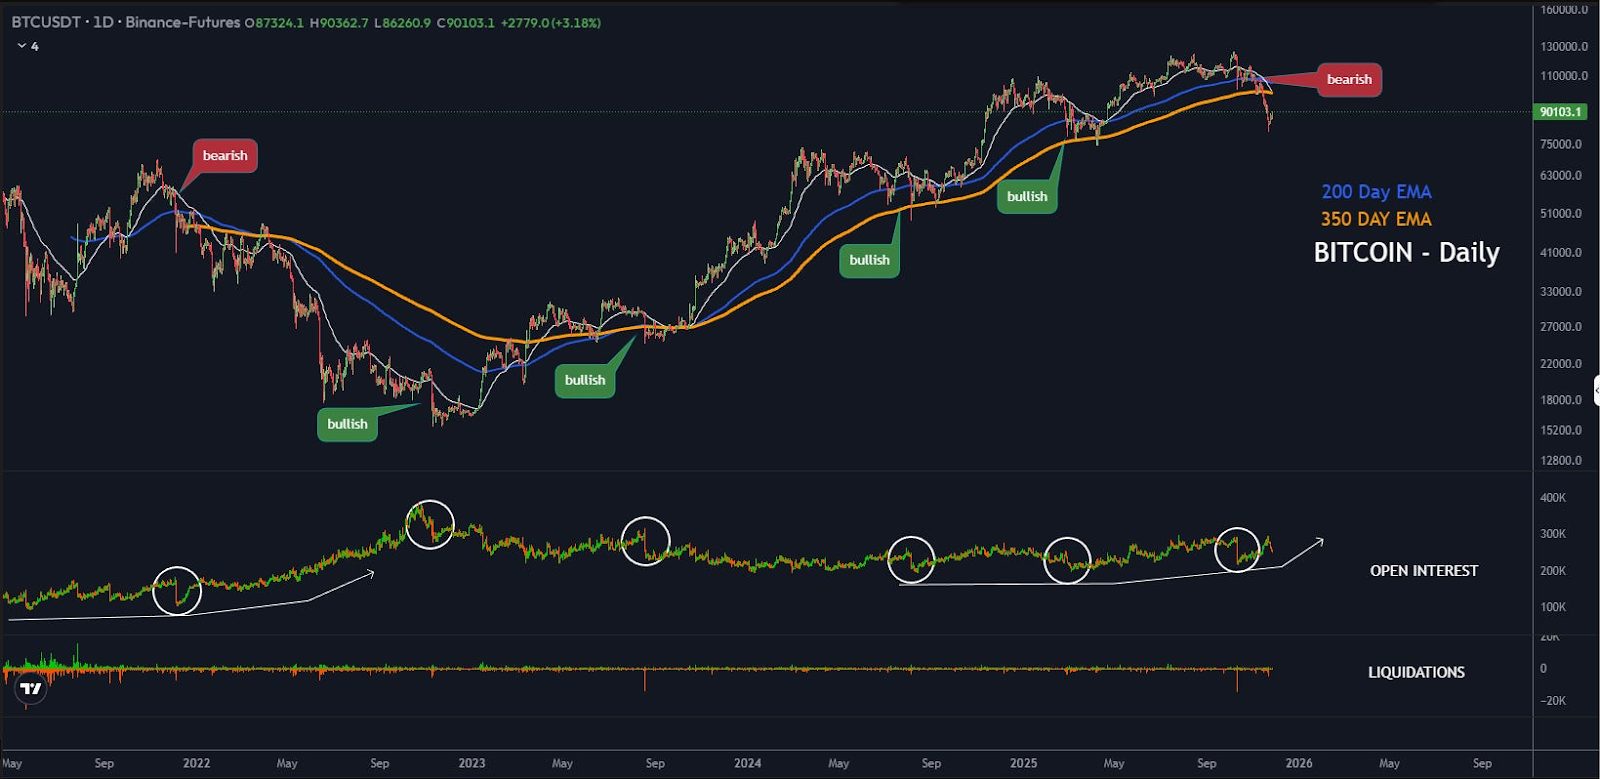Click the white arrow at open interest end
The image size is (1600, 779).
click(x=1303, y=553)
